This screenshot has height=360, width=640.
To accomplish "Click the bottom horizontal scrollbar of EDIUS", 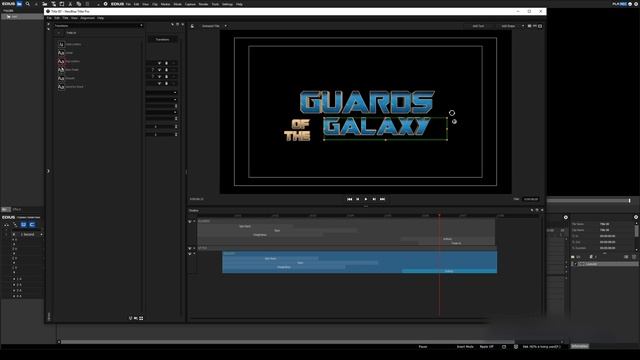I will [287, 342].
